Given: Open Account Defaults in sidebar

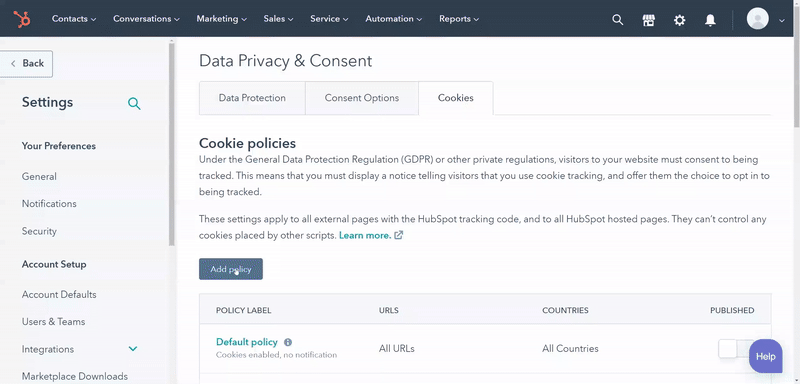Looking at the screenshot, I should pos(59,294).
